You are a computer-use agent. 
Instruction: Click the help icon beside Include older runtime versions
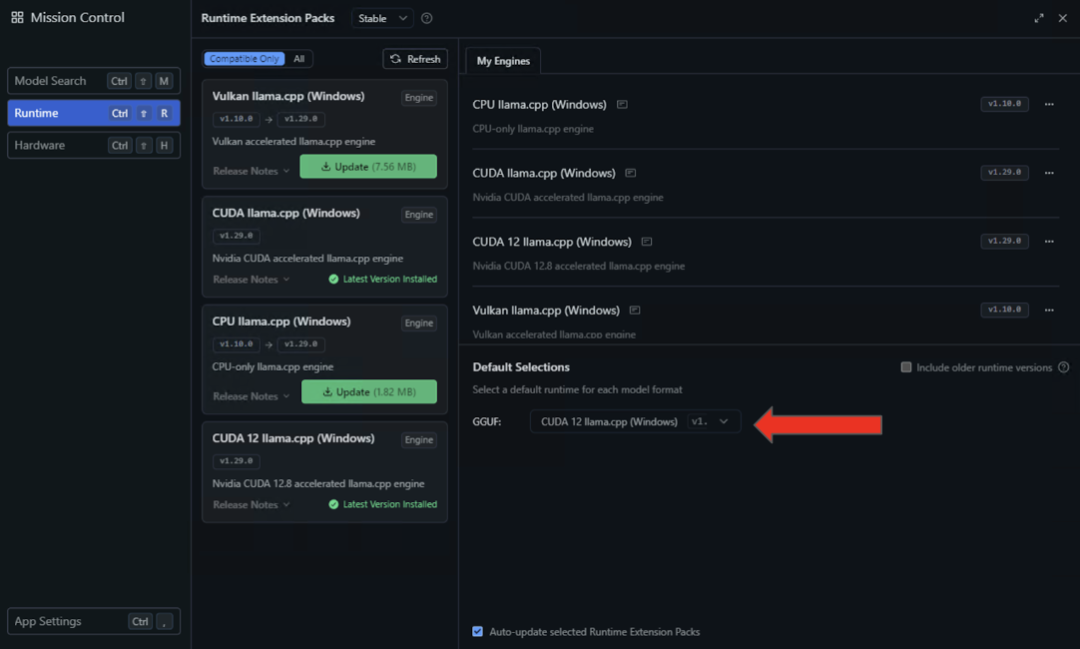coord(1063,367)
